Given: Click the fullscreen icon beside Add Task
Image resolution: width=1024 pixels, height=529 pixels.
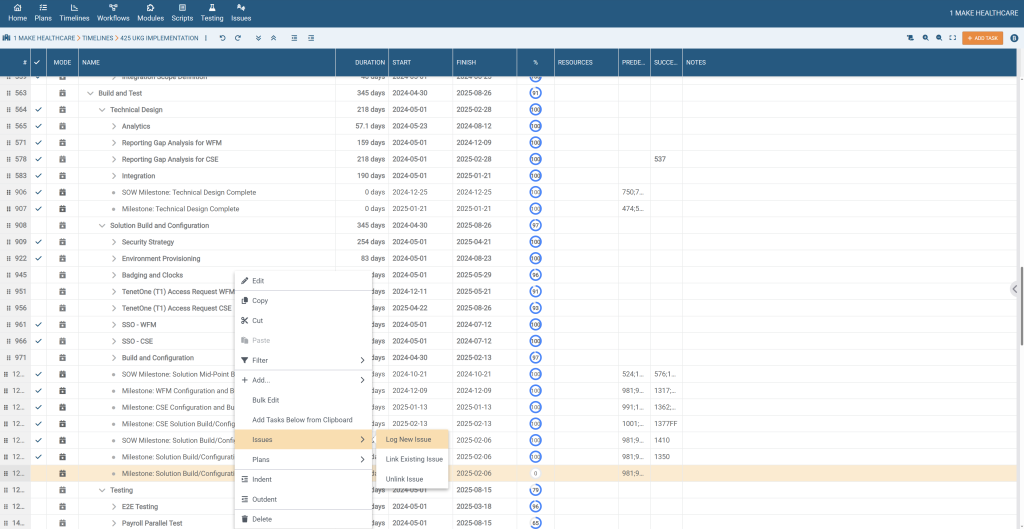Looking at the screenshot, I should click(x=953, y=38).
